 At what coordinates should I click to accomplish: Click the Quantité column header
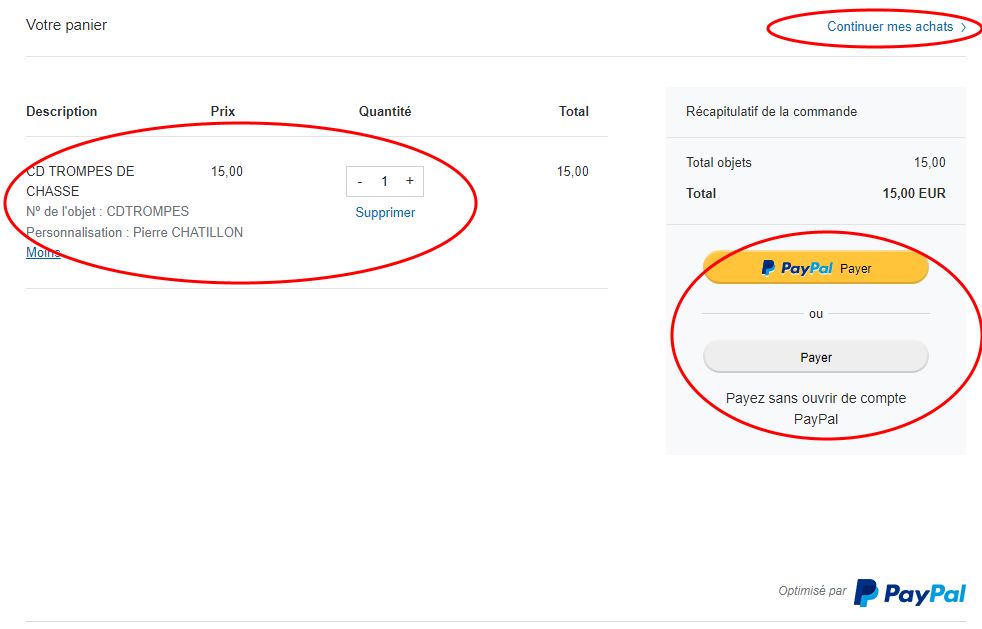click(x=385, y=112)
